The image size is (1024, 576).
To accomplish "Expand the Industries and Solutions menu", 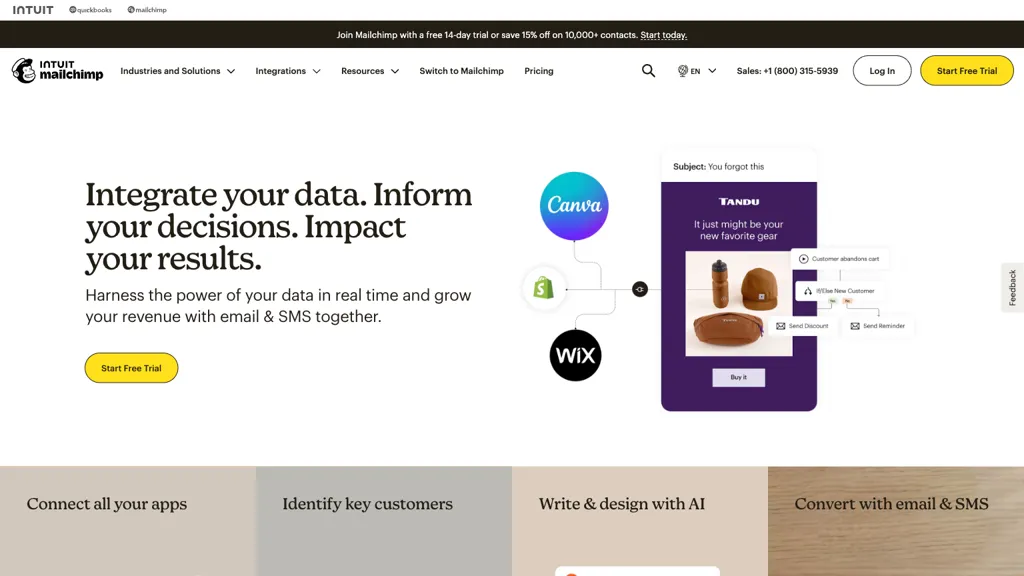I will tap(178, 71).
